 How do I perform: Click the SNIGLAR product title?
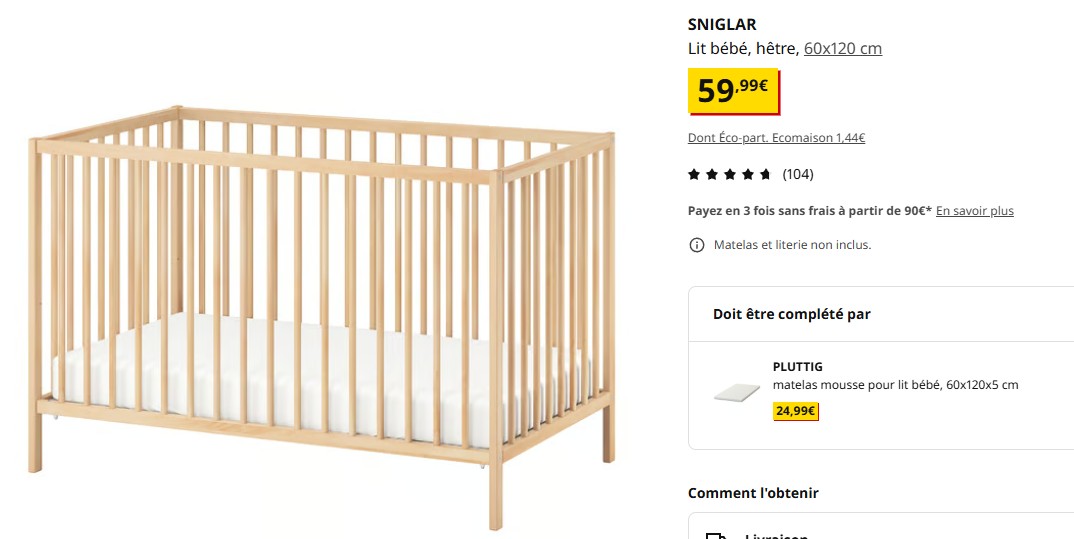[x=722, y=25]
